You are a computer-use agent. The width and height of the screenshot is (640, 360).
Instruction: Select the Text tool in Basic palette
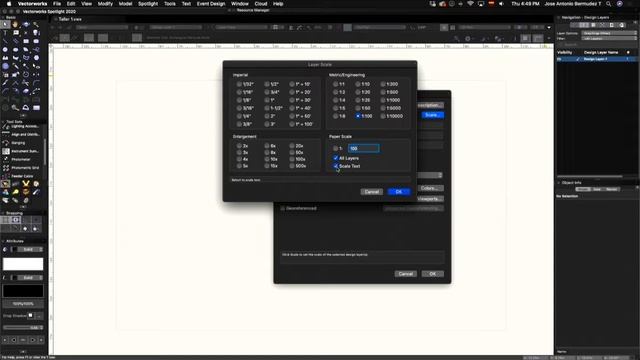5,33
